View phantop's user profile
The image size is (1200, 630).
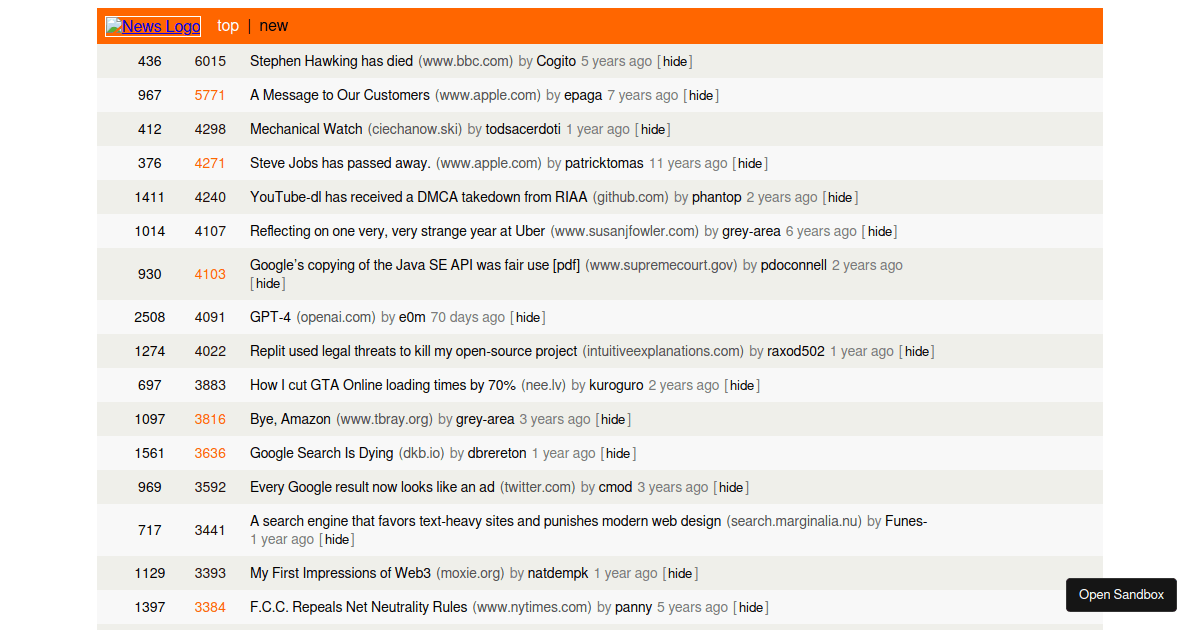click(x=717, y=197)
